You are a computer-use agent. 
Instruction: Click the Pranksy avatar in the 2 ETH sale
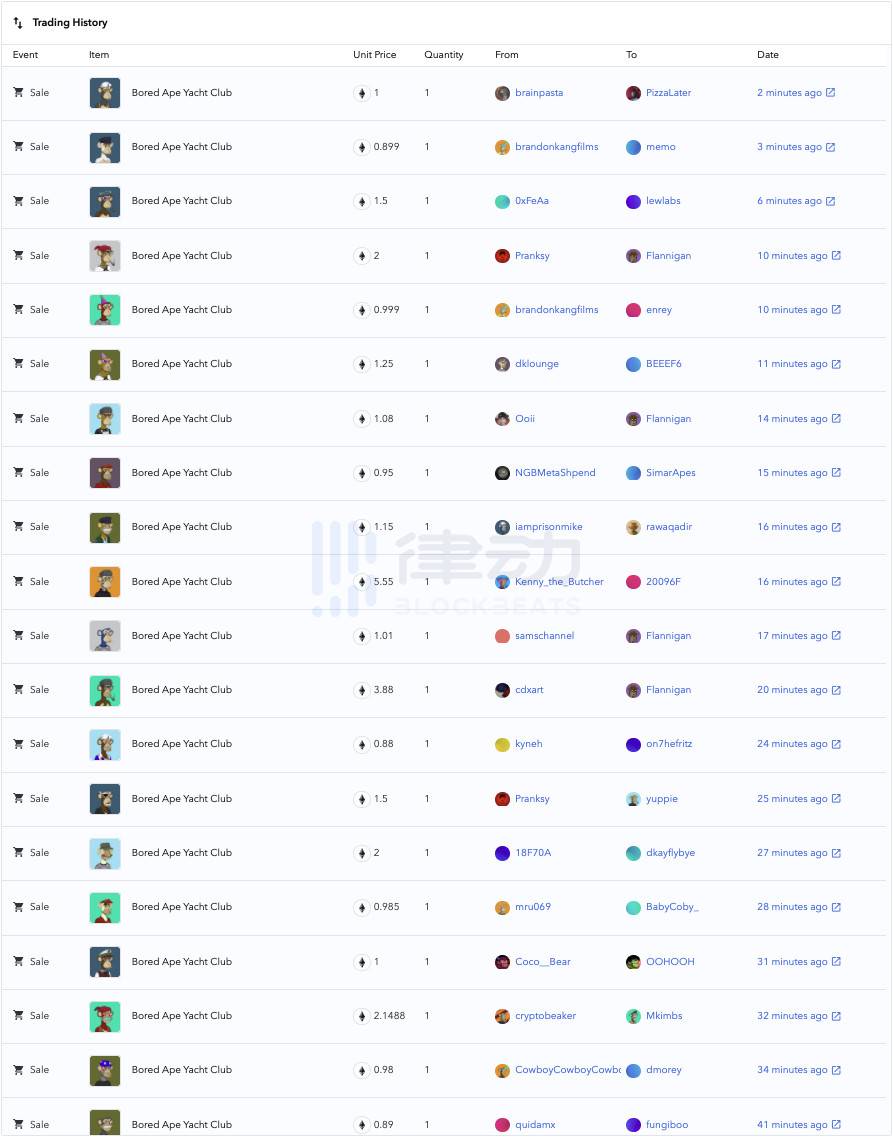pos(503,256)
